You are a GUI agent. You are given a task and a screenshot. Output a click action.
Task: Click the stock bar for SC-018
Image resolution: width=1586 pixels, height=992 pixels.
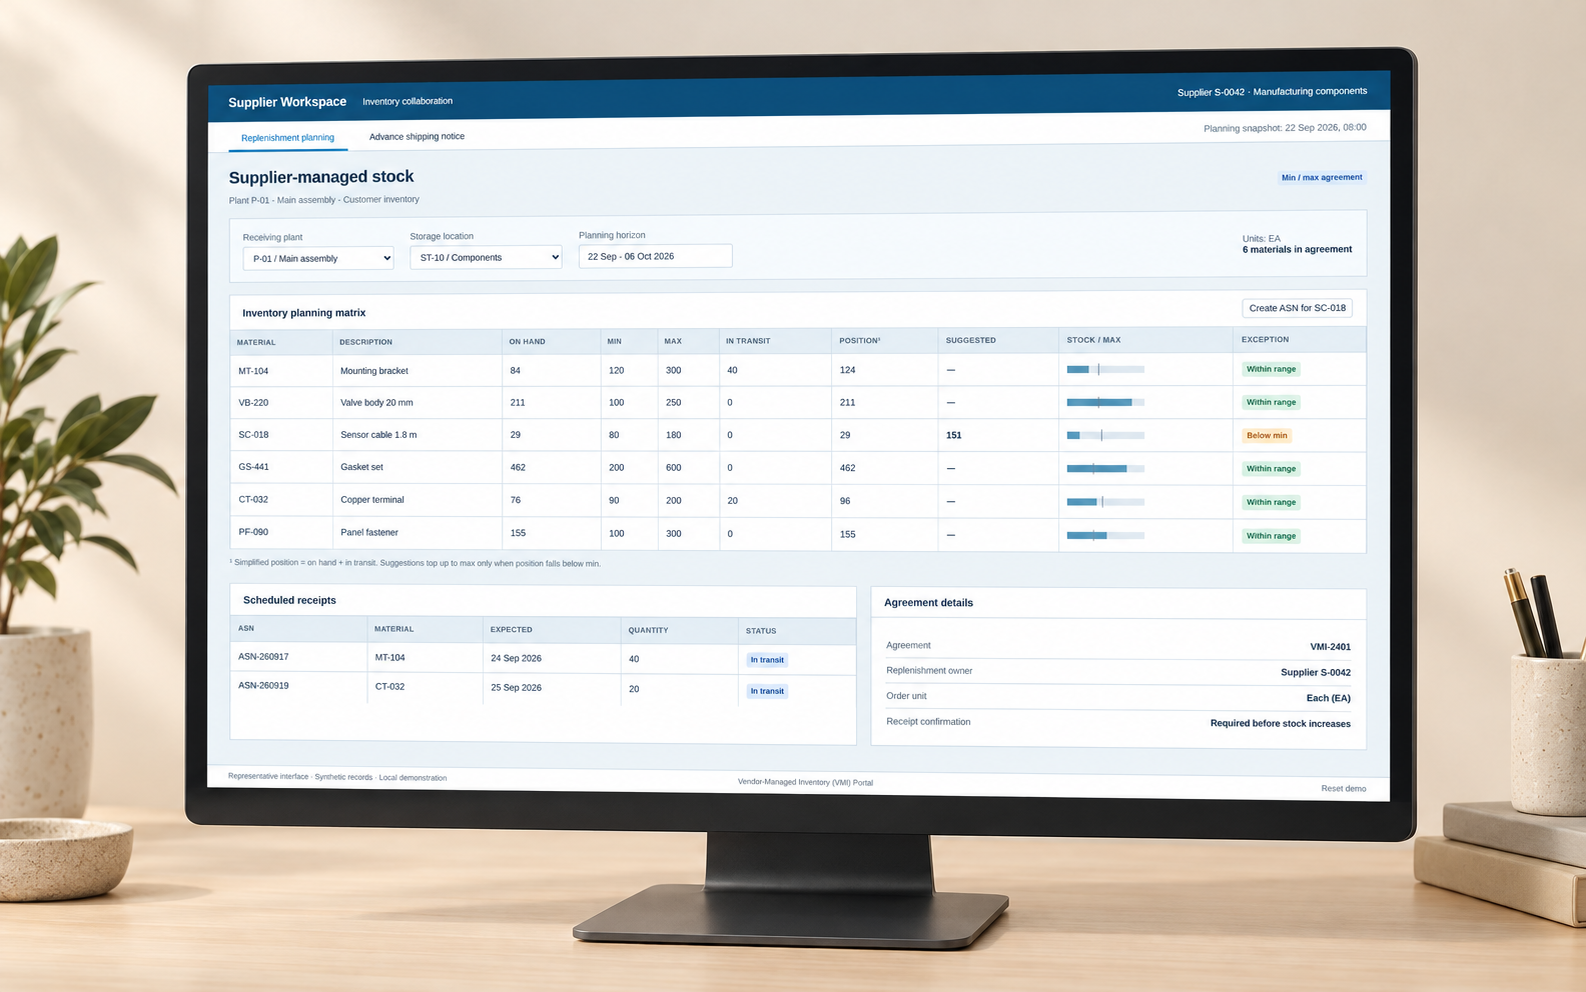(1105, 435)
